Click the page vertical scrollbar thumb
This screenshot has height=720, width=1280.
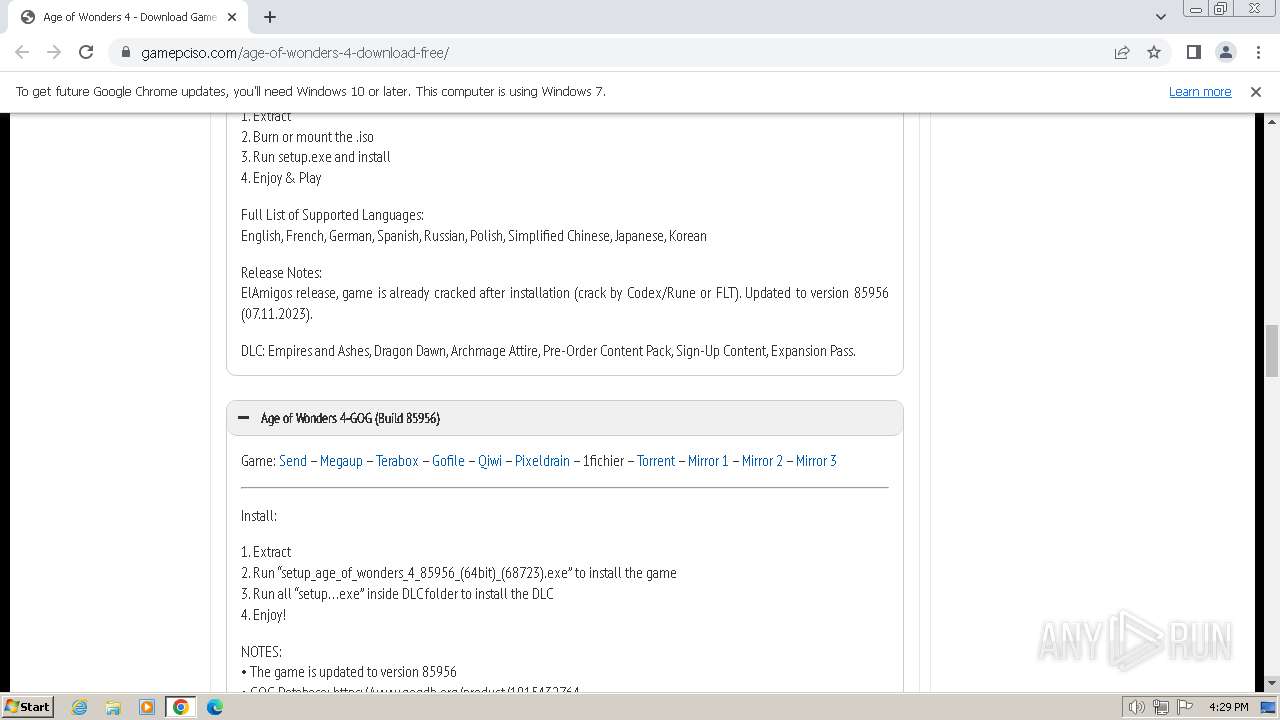[1271, 351]
